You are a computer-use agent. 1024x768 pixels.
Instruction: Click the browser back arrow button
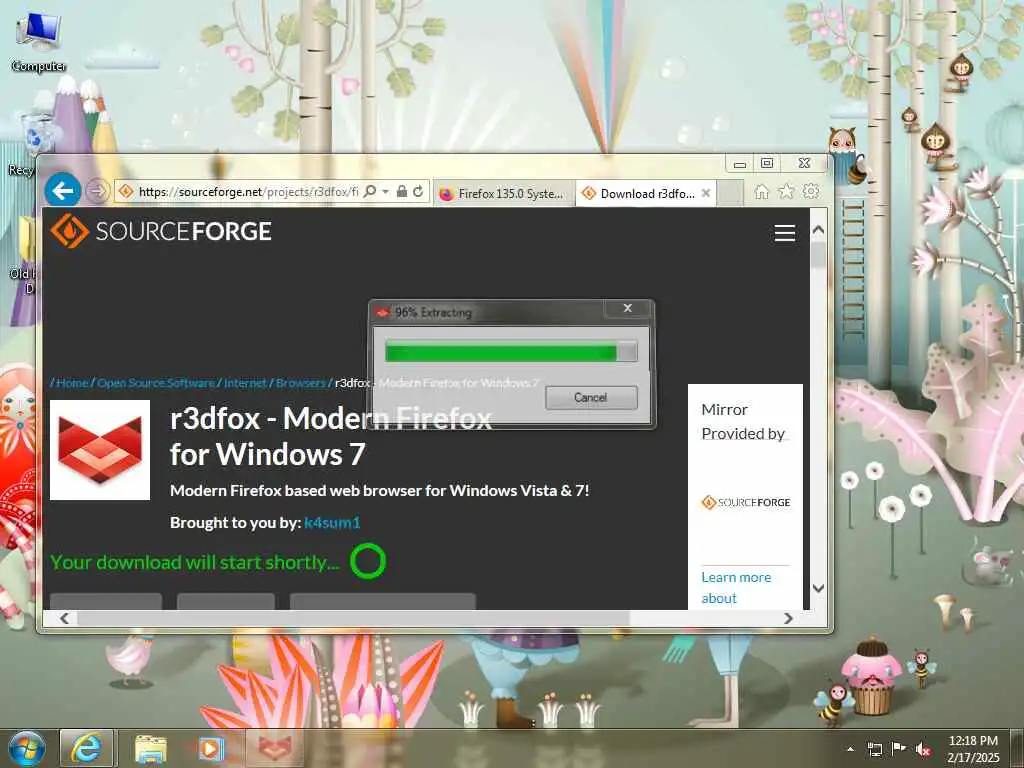click(63, 191)
